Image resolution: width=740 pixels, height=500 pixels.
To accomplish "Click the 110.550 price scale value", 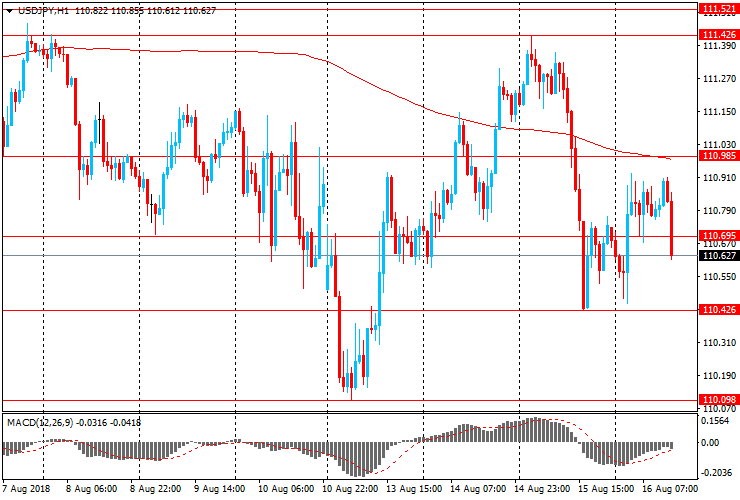I will (719, 276).
